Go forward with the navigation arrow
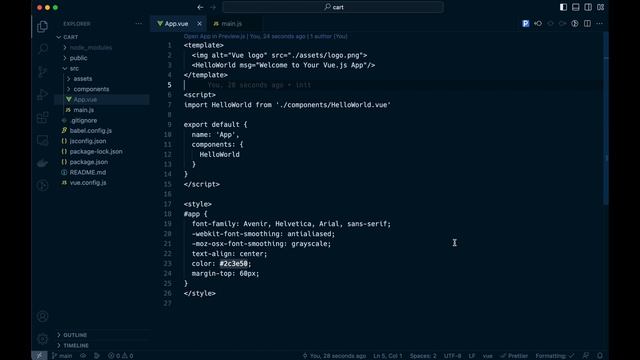640x360 pixels. (213, 7)
